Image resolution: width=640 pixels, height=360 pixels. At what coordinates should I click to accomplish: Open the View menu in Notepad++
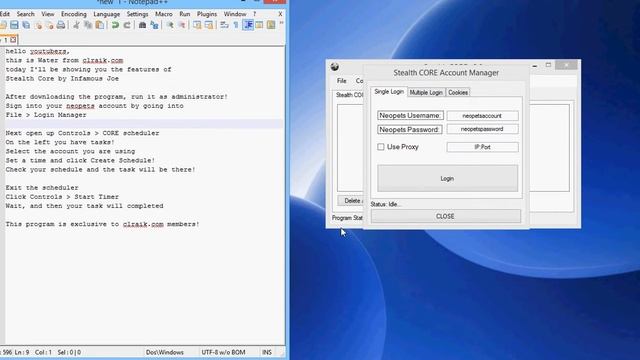point(48,14)
